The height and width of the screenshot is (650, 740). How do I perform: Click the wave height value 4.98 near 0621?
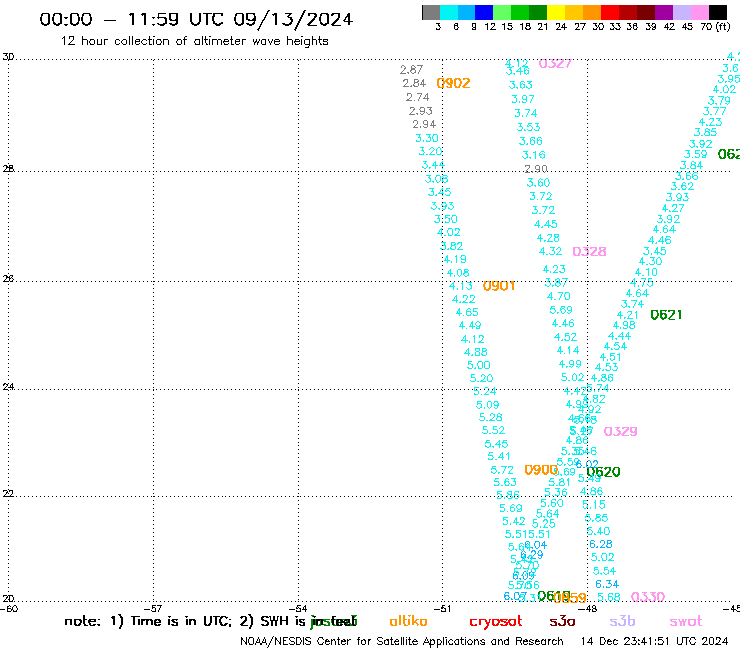coord(624,325)
